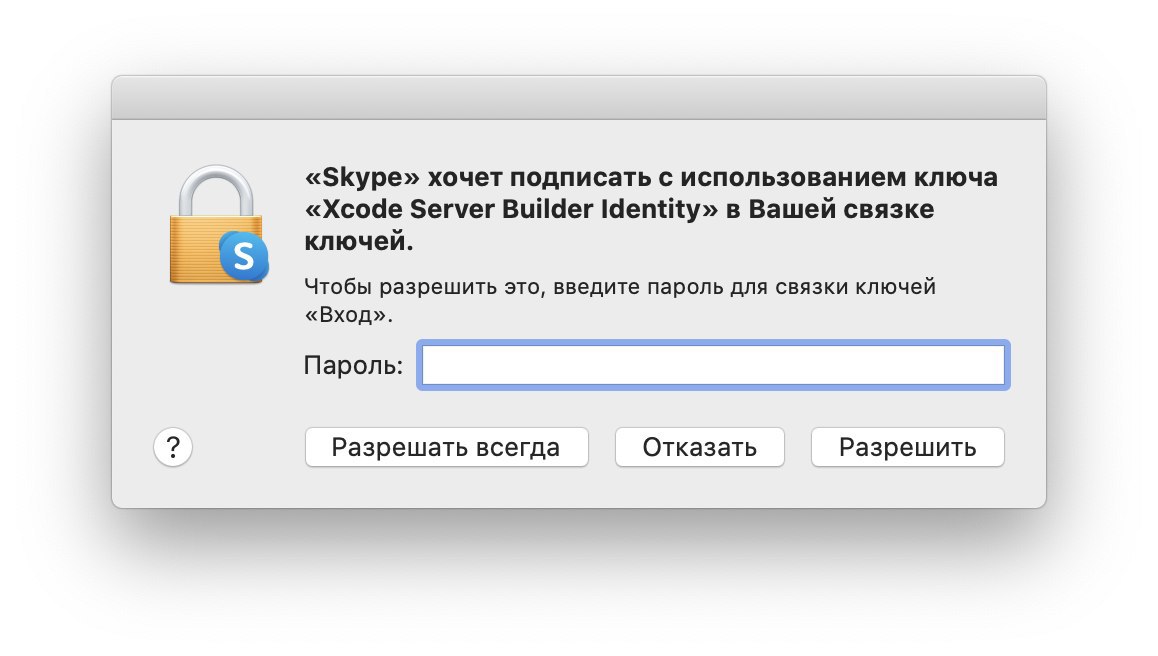
Task: Allow signing with the Разрешить button
Action: [907, 447]
